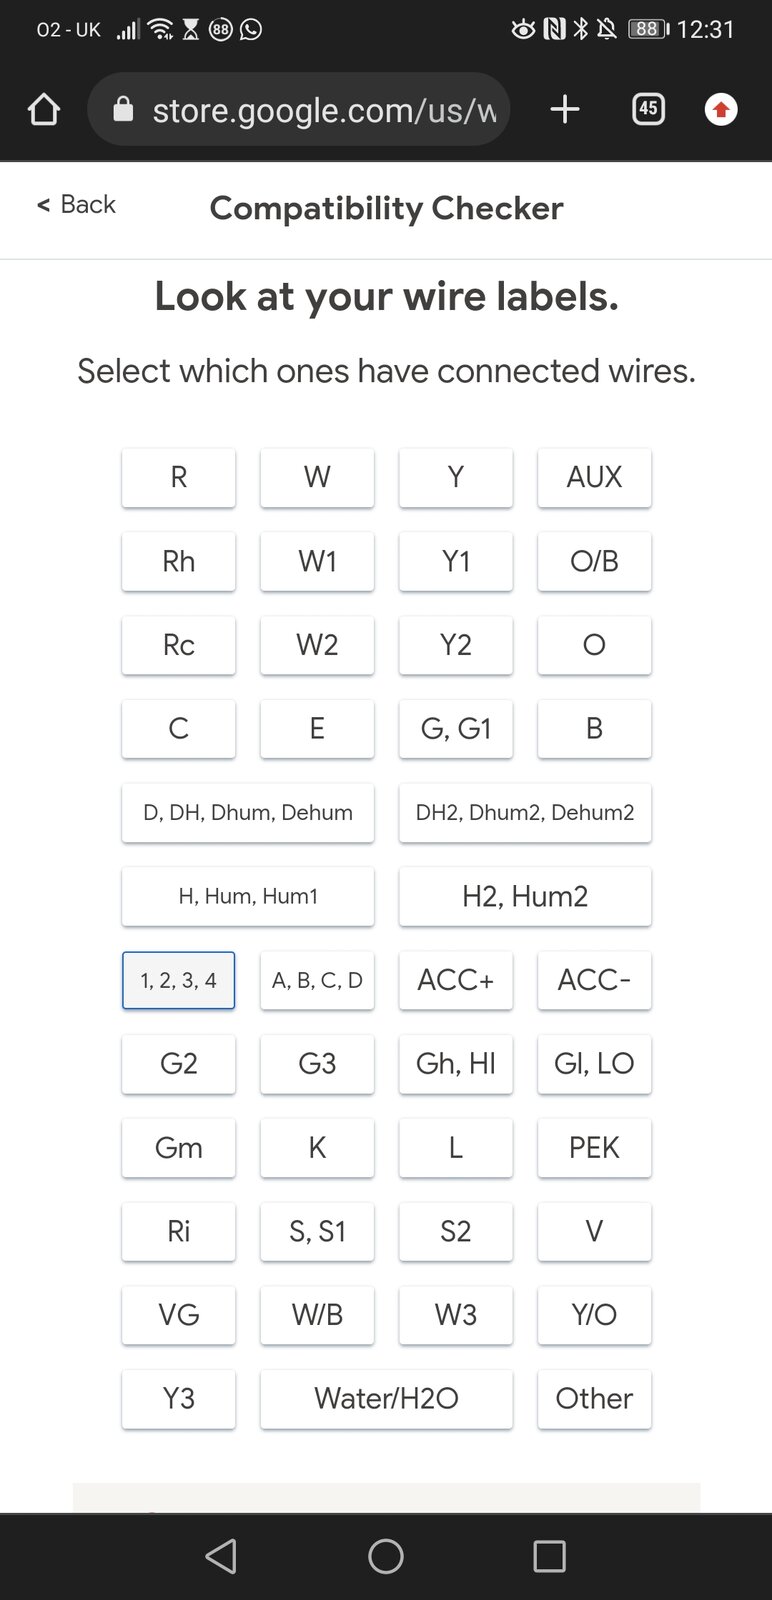Open the tab switcher showing 45 tabs
The width and height of the screenshot is (772, 1600).
tap(648, 109)
